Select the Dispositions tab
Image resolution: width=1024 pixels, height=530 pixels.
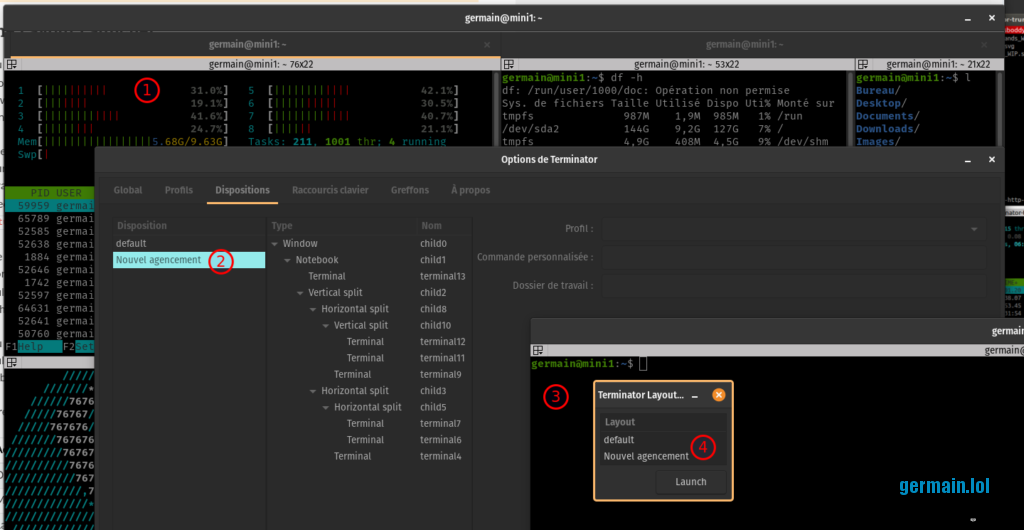pos(242,190)
